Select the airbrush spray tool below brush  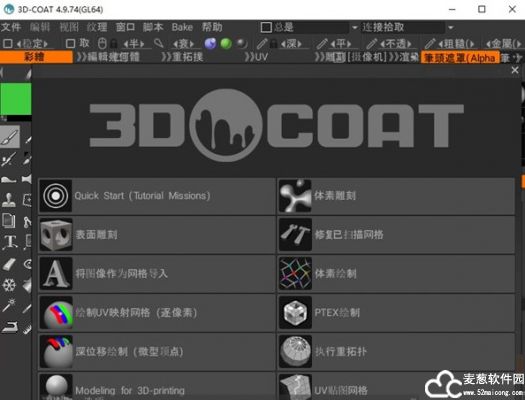[9, 159]
